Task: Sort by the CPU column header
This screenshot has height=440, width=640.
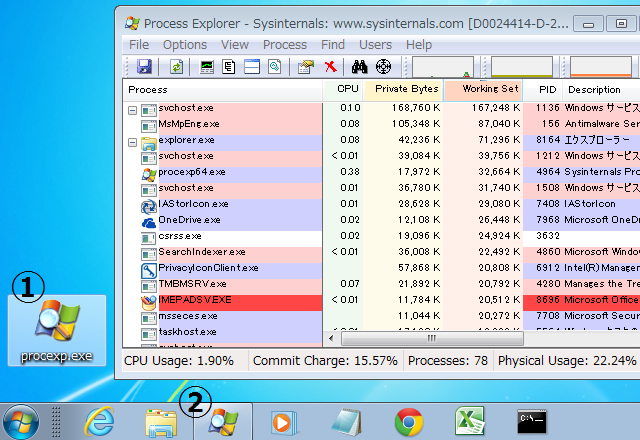Action: [343, 90]
